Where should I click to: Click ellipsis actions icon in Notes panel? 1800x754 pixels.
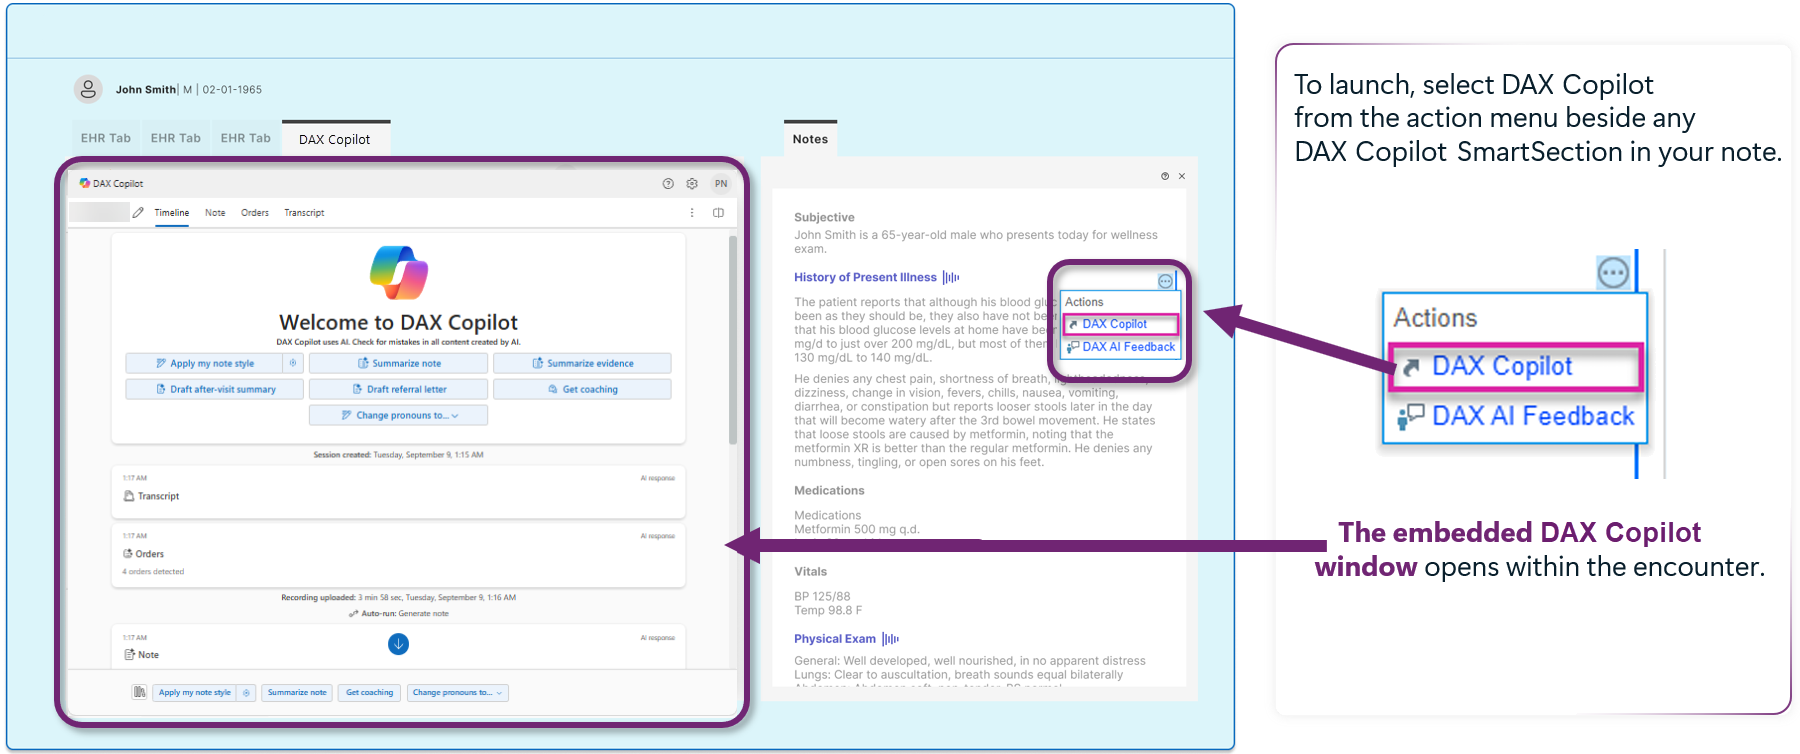[1165, 282]
